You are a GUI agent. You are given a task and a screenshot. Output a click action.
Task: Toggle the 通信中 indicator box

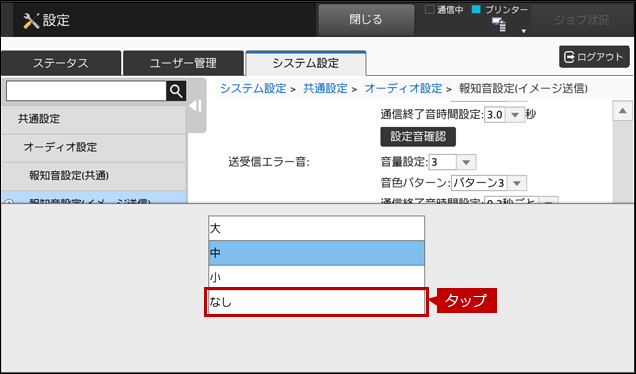429,9
